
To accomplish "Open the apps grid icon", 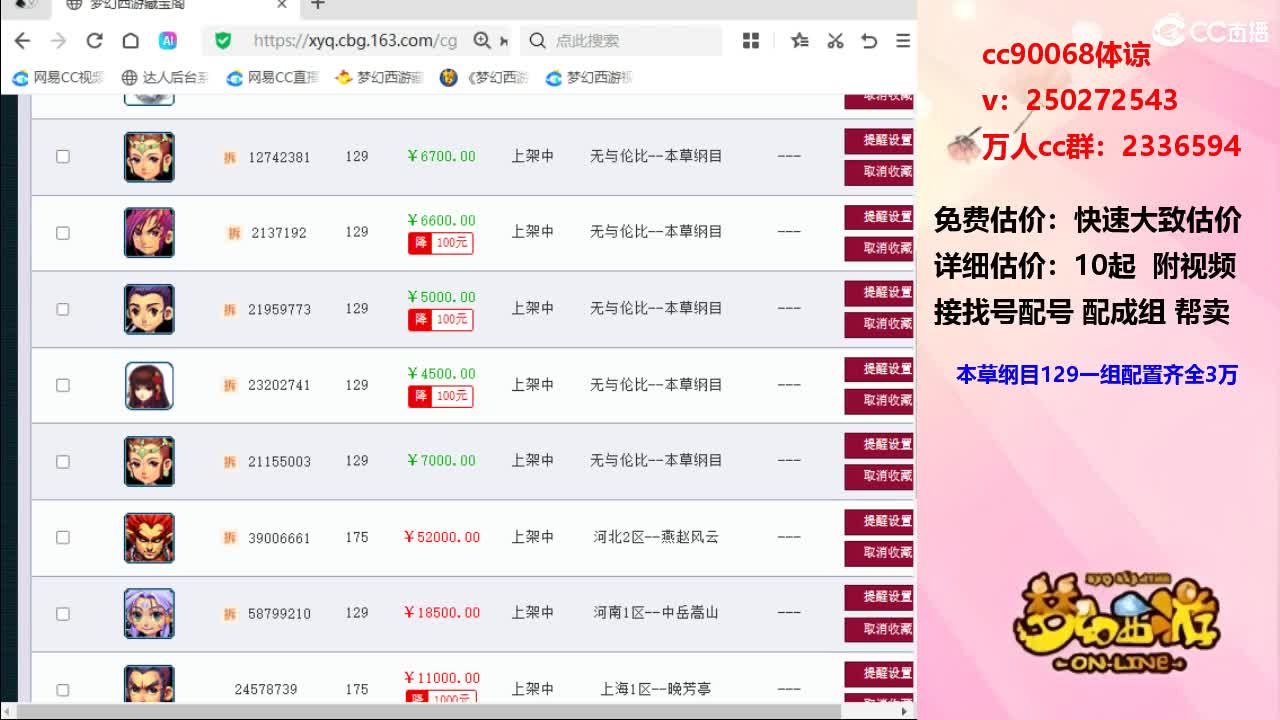I will click(x=751, y=41).
